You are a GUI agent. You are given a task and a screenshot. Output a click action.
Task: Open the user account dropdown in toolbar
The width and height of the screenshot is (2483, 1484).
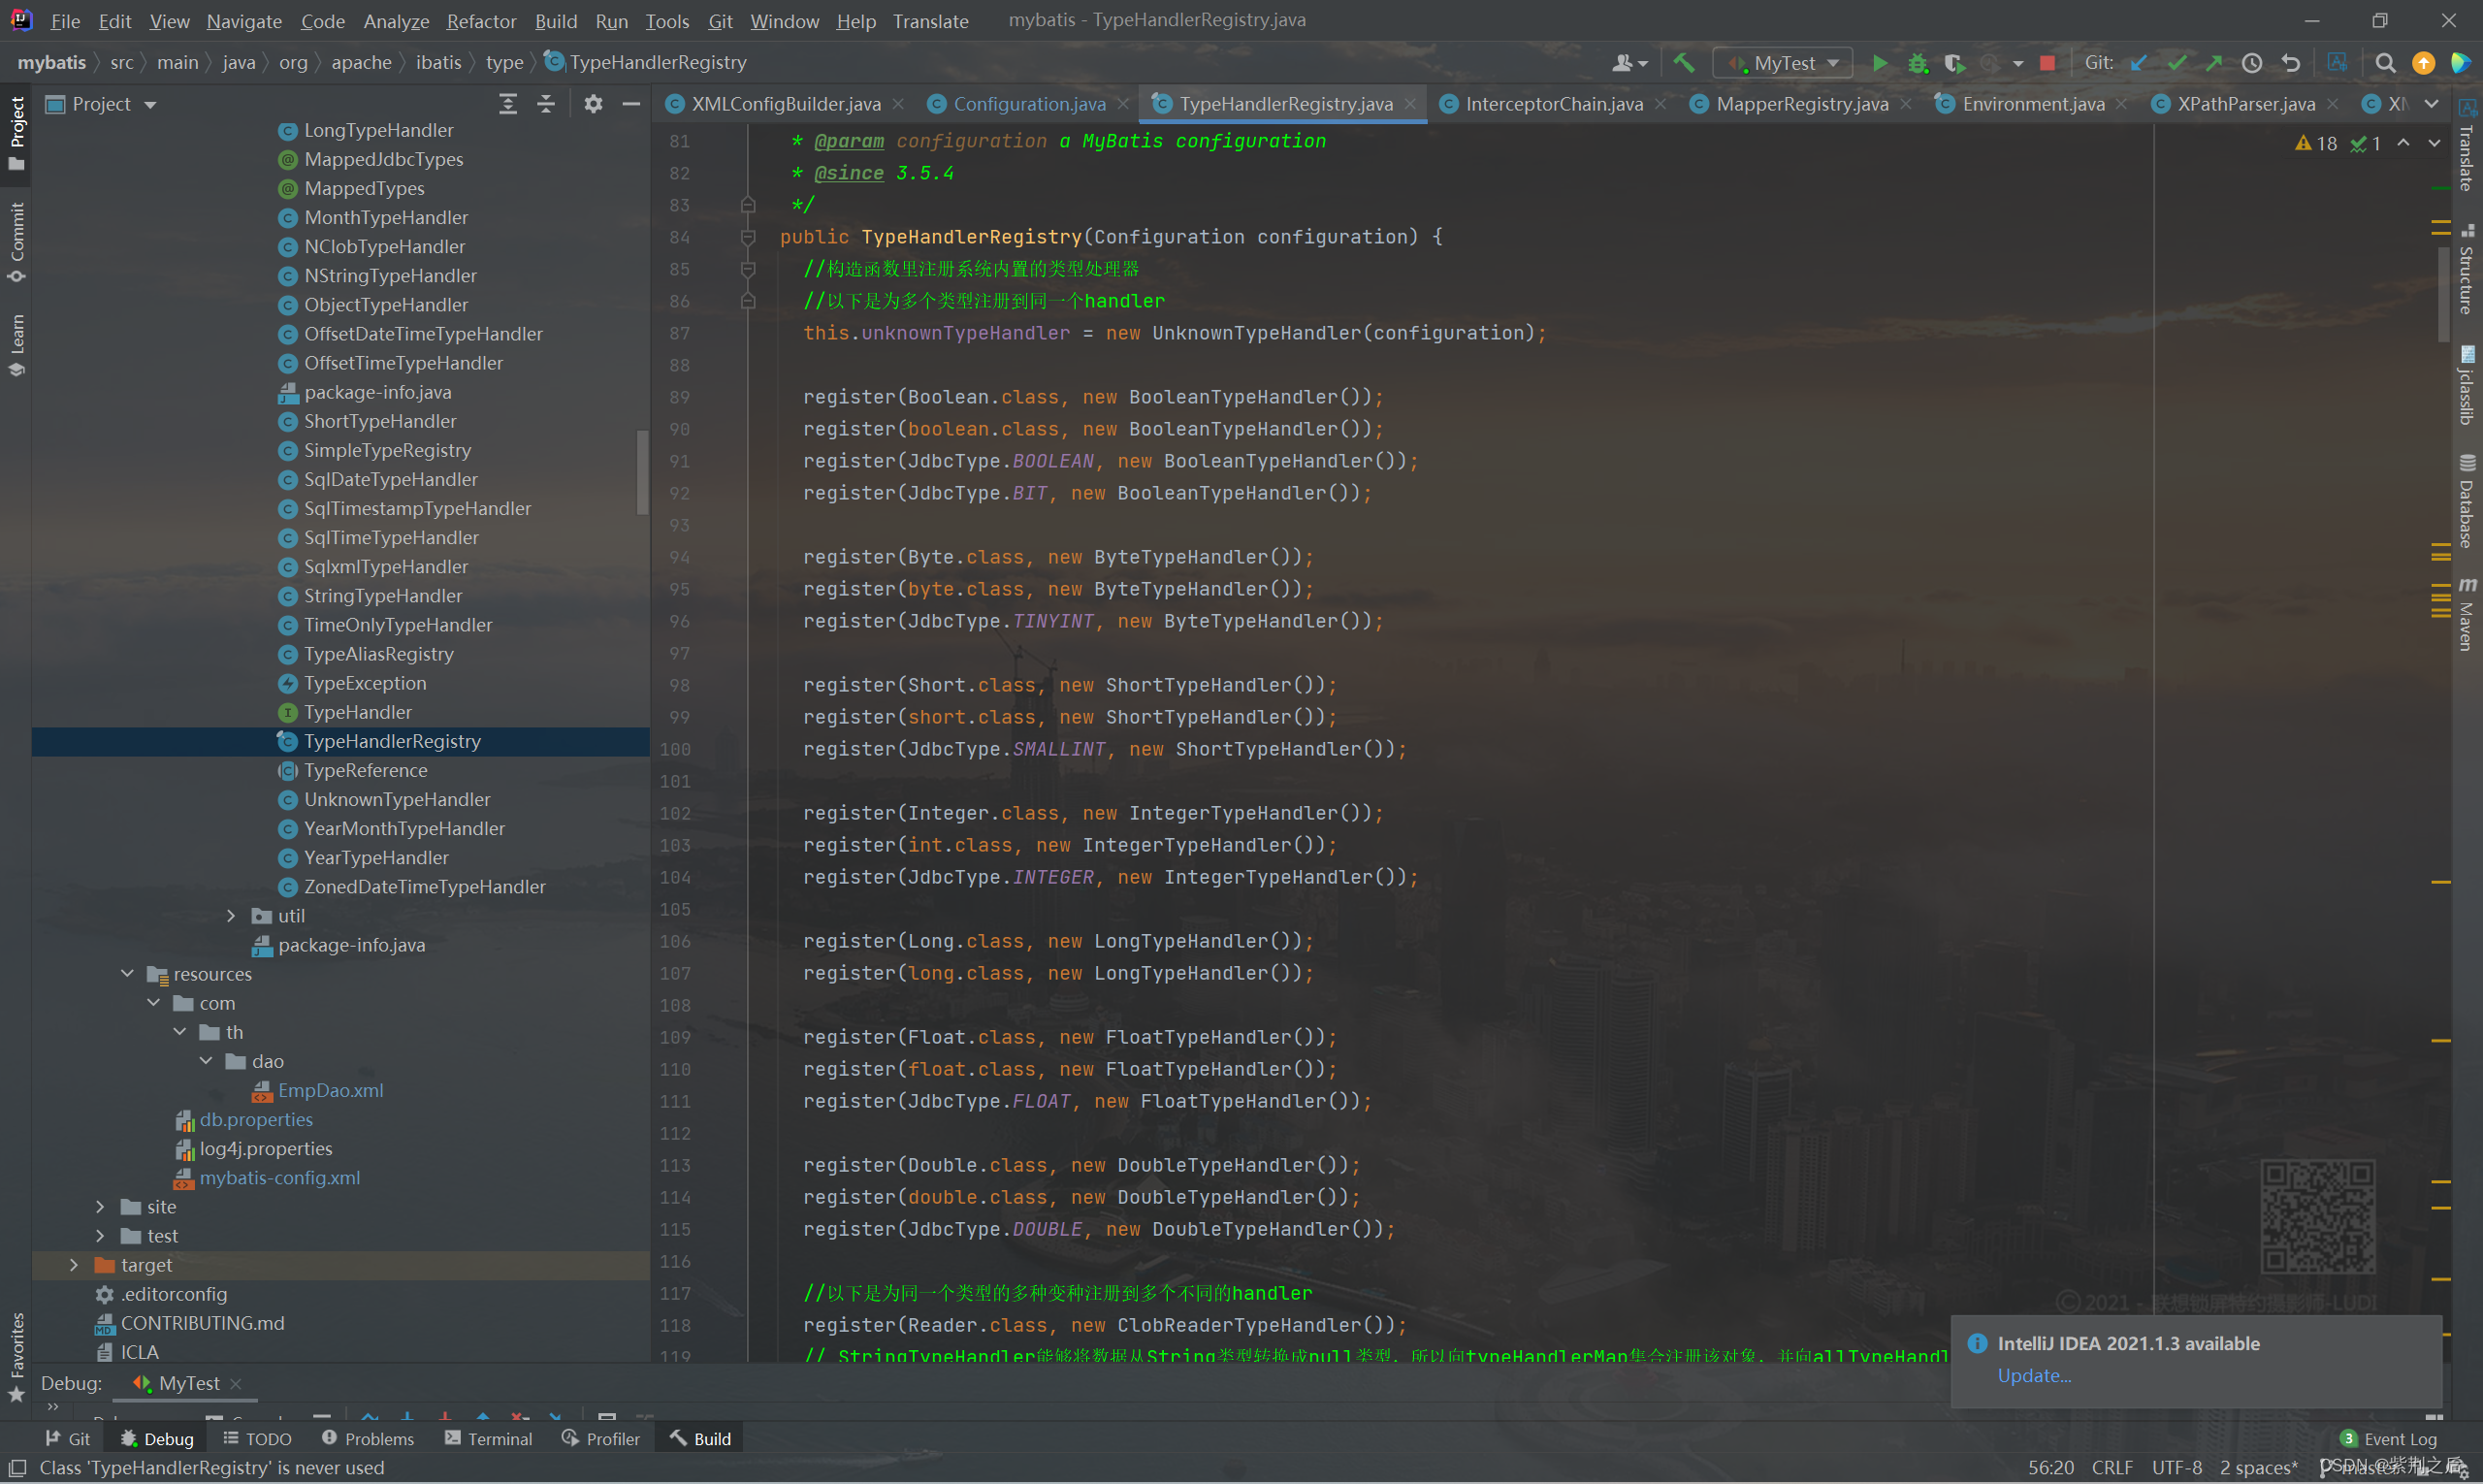coord(1630,63)
